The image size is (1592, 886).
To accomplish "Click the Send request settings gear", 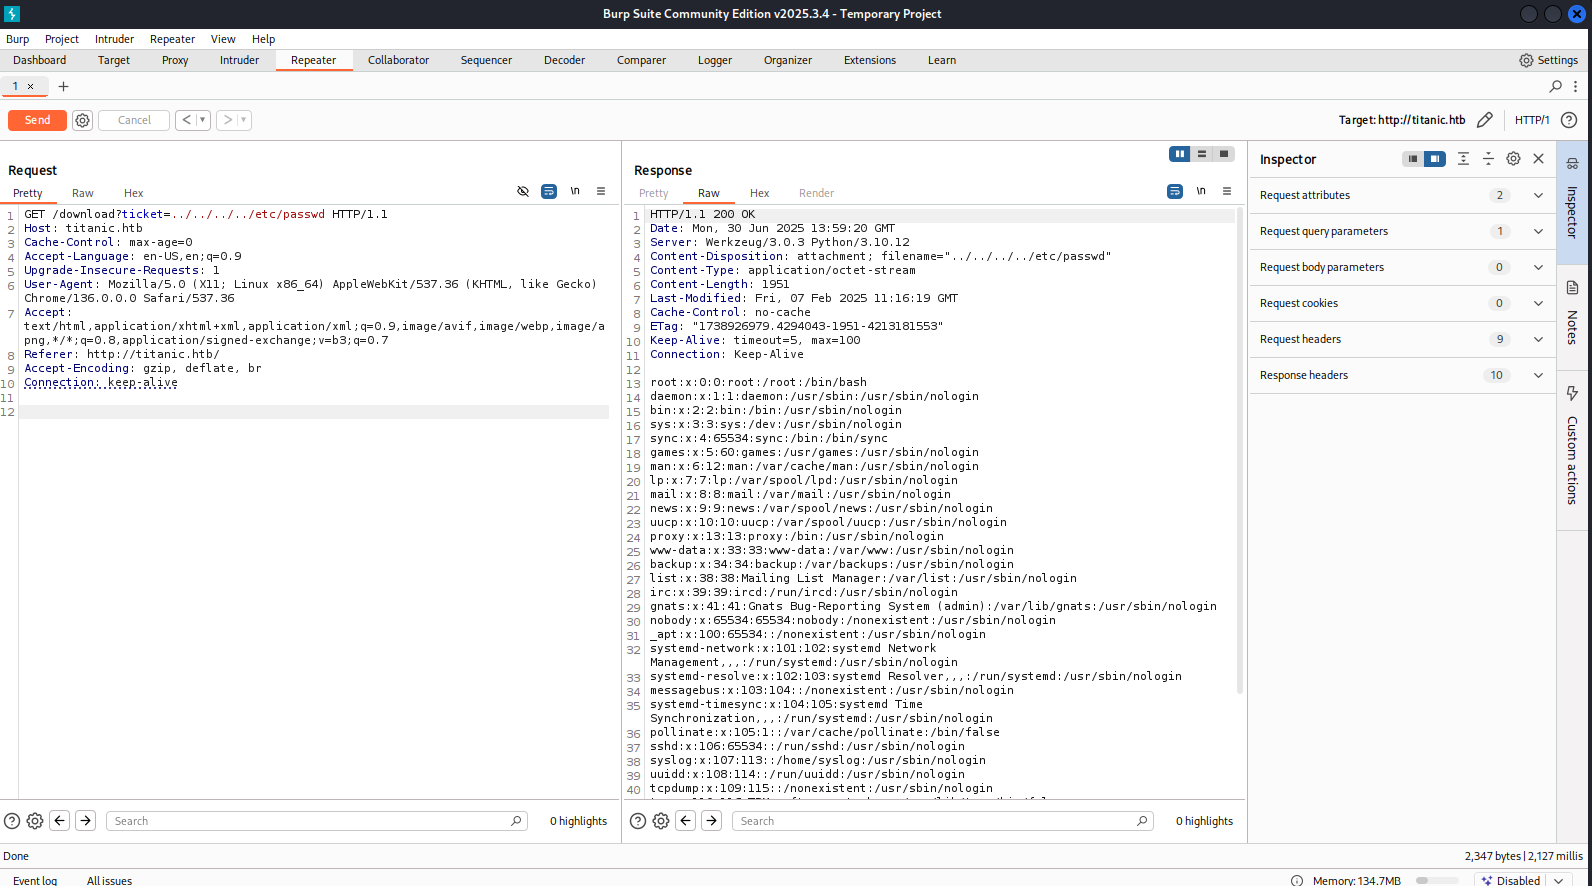I will pos(83,120).
